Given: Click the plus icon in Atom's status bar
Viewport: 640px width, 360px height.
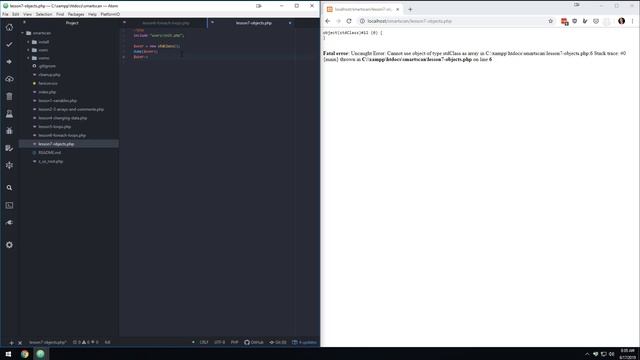Looking at the screenshot, I should click(x=11, y=343).
